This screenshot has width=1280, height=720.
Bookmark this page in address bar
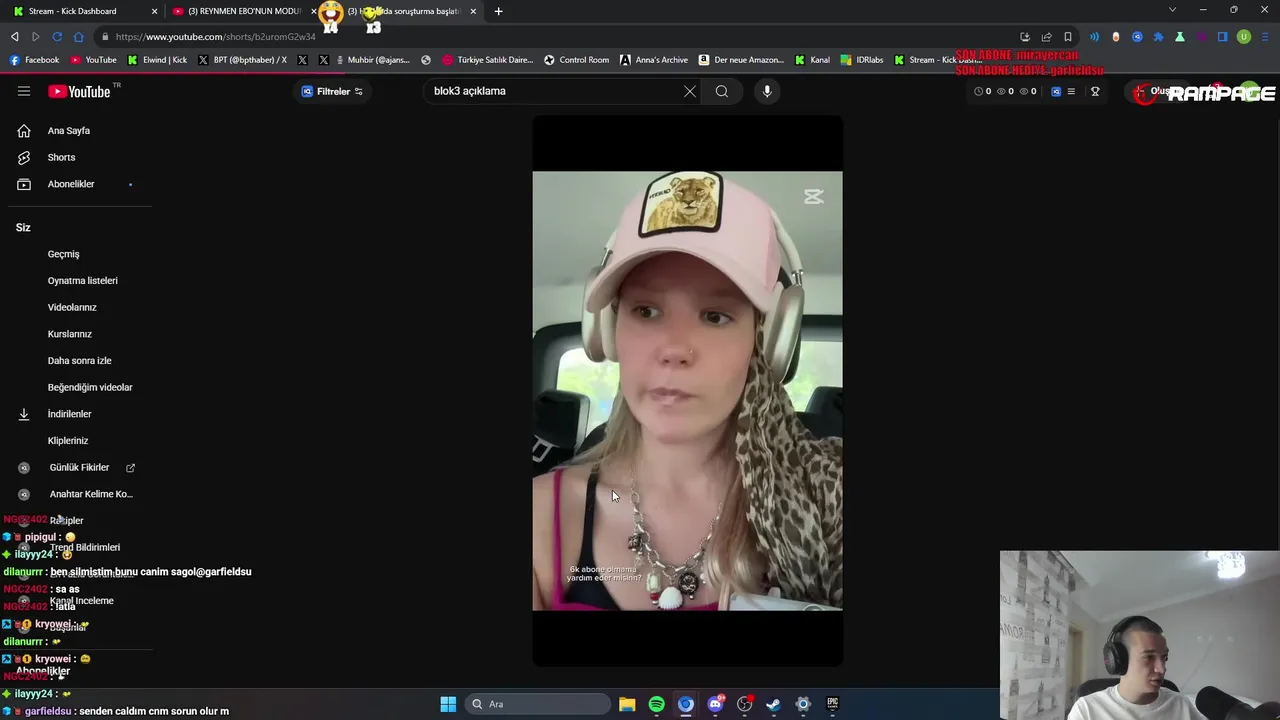click(x=1068, y=37)
